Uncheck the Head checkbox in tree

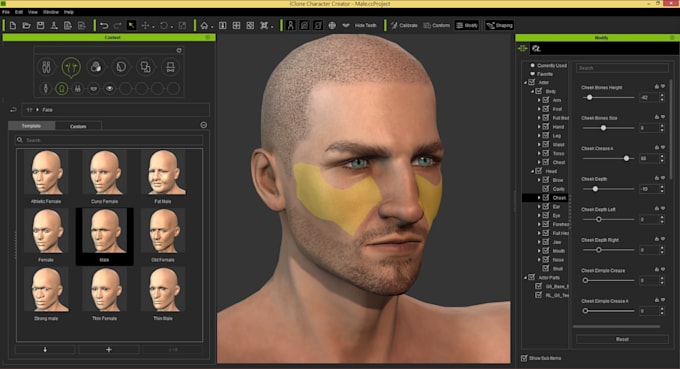pos(539,171)
